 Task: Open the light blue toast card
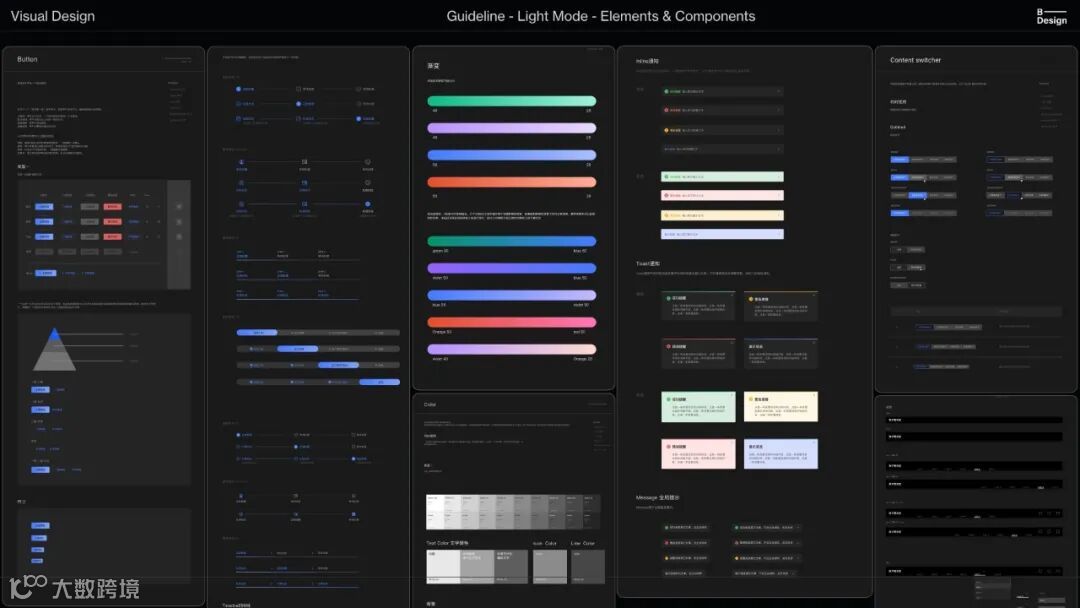pos(781,454)
